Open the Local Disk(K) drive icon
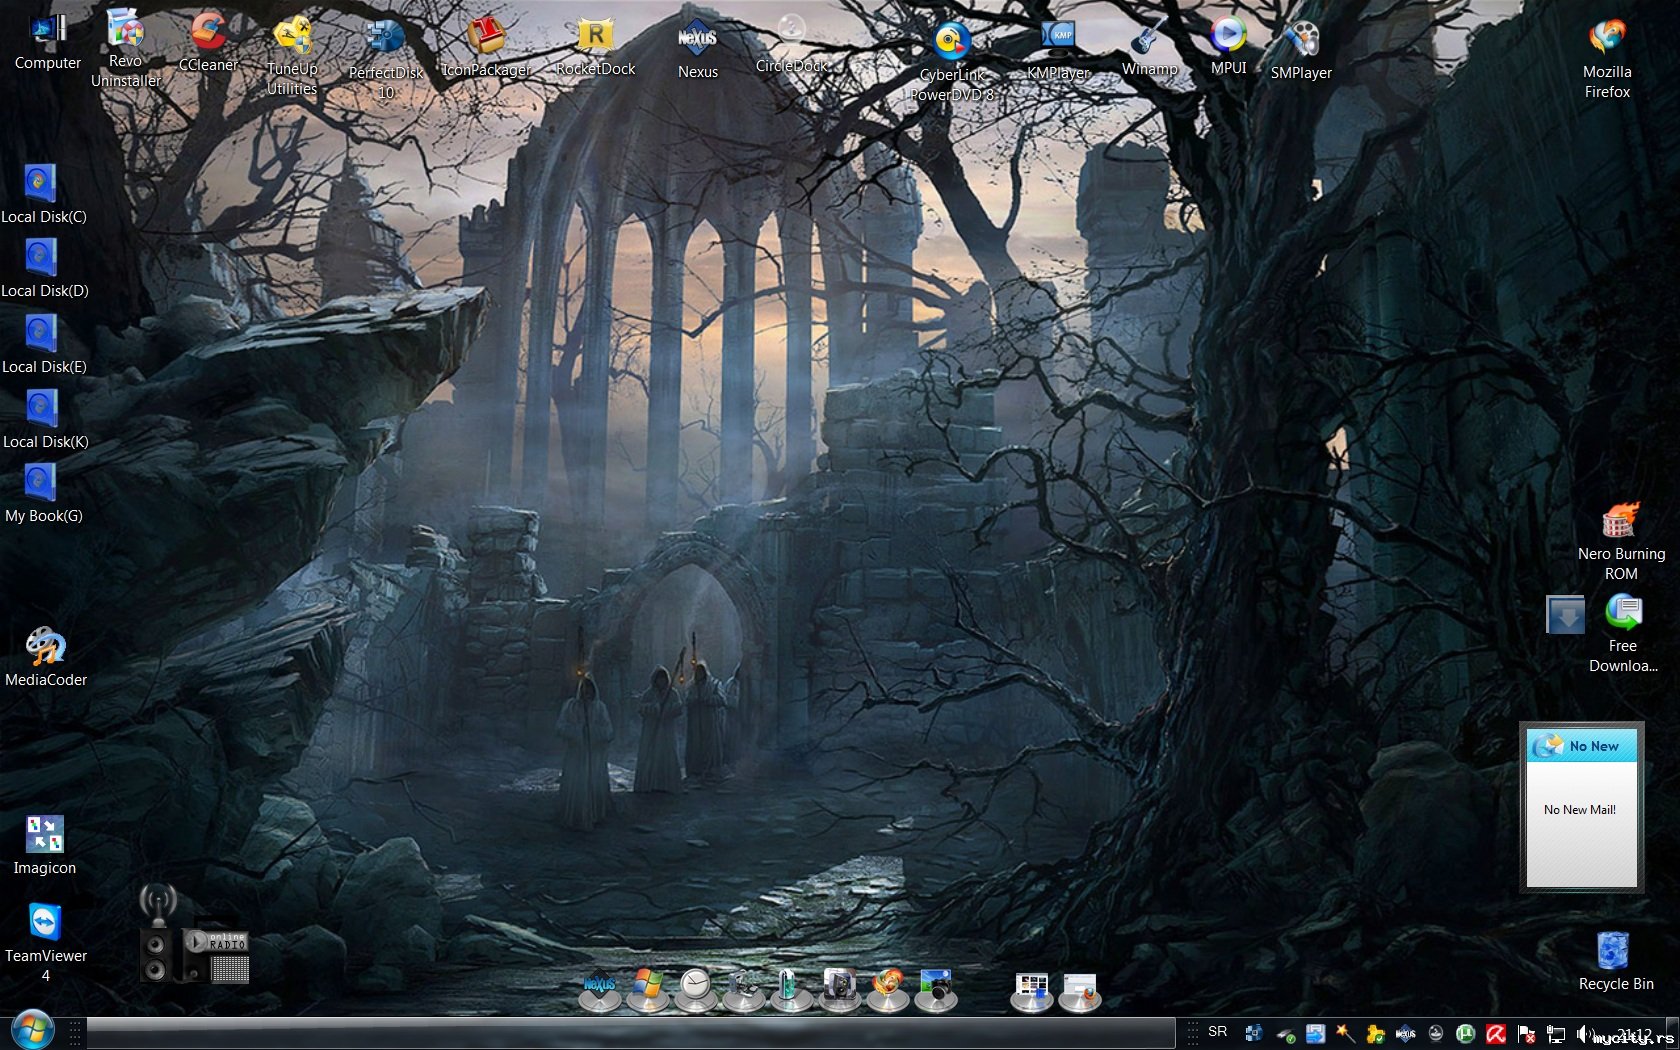The width and height of the screenshot is (1680, 1050). 45,419
